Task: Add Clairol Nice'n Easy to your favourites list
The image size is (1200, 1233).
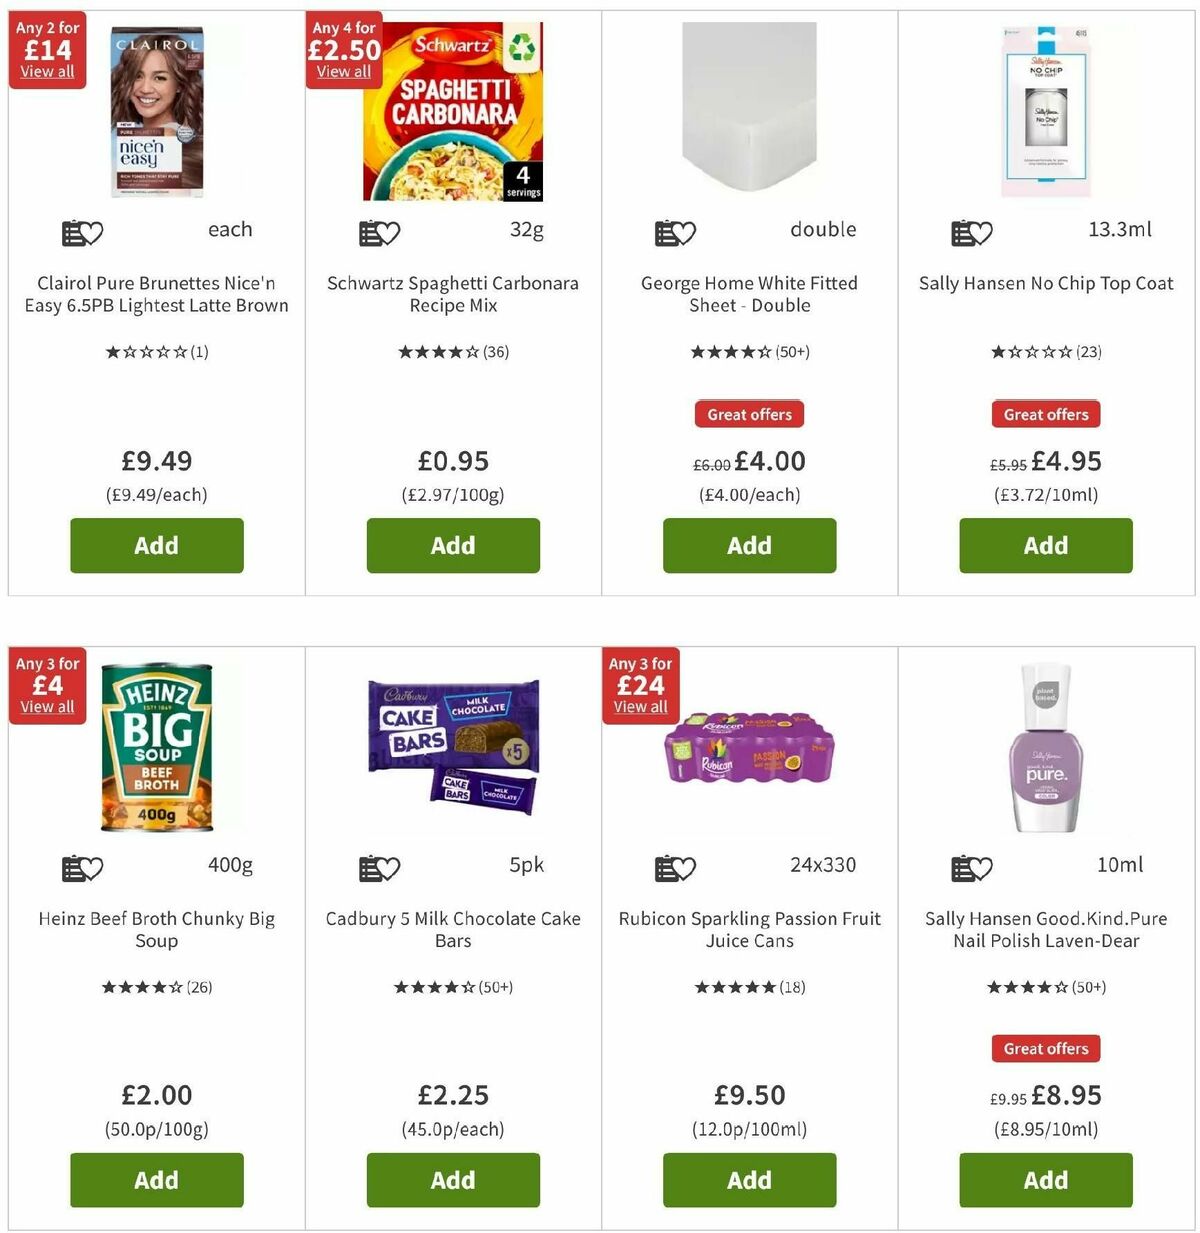Action: tap(82, 232)
